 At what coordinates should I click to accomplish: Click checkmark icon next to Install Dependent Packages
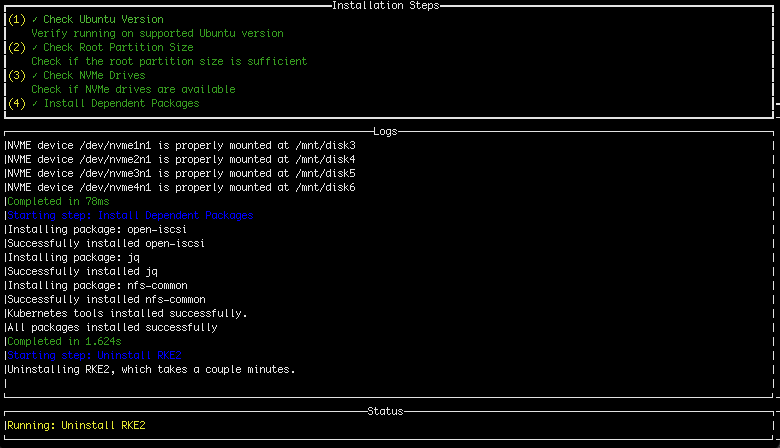(35, 103)
